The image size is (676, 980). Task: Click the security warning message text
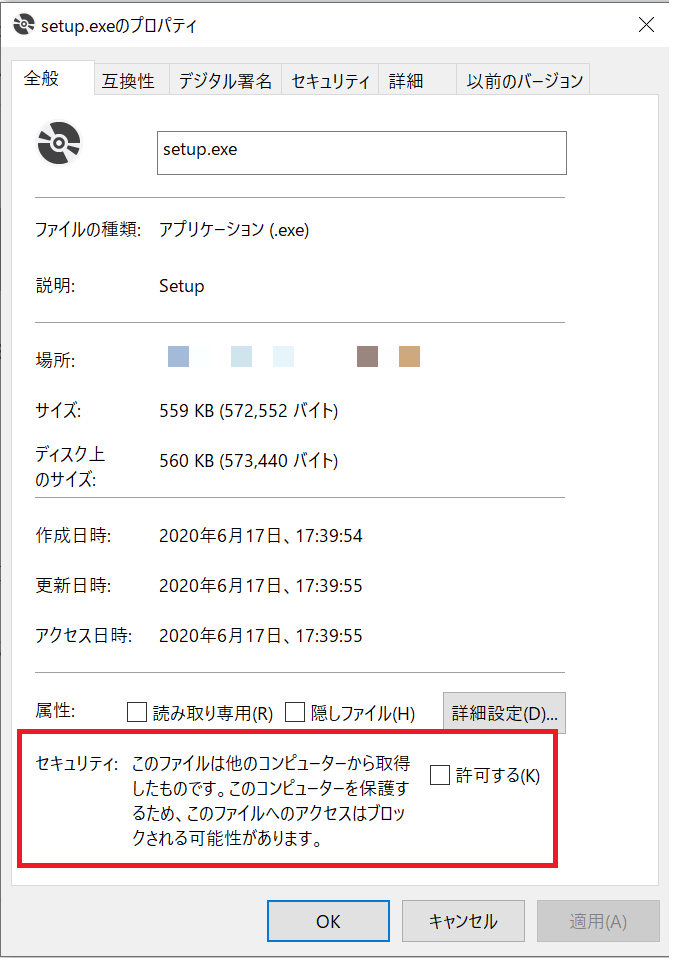click(271, 801)
